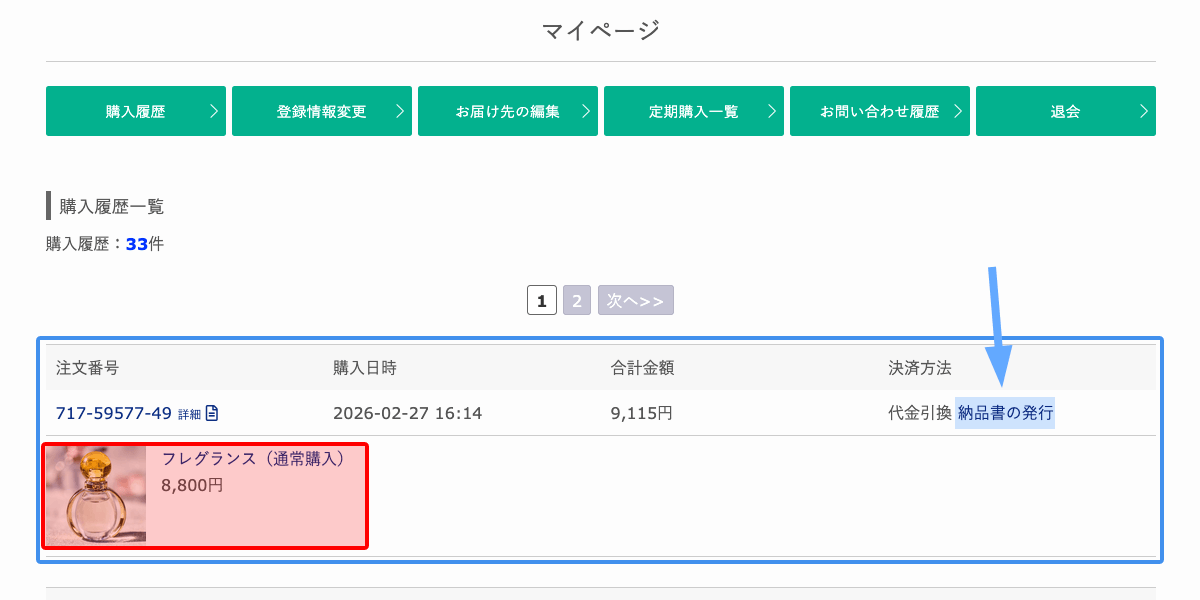Click the chevron arrow on お問い合わせ履歴 button

click(958, 112)
